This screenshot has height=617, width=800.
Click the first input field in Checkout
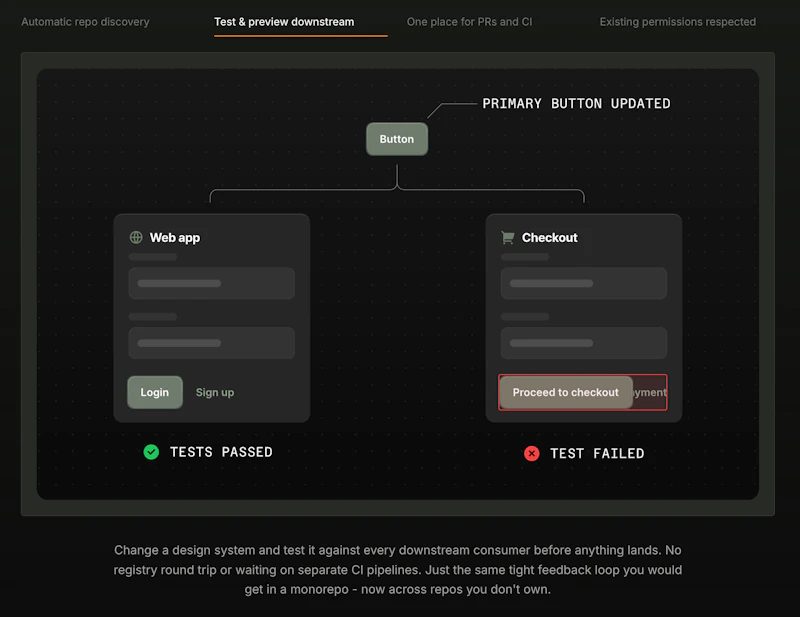coord(584,283)
